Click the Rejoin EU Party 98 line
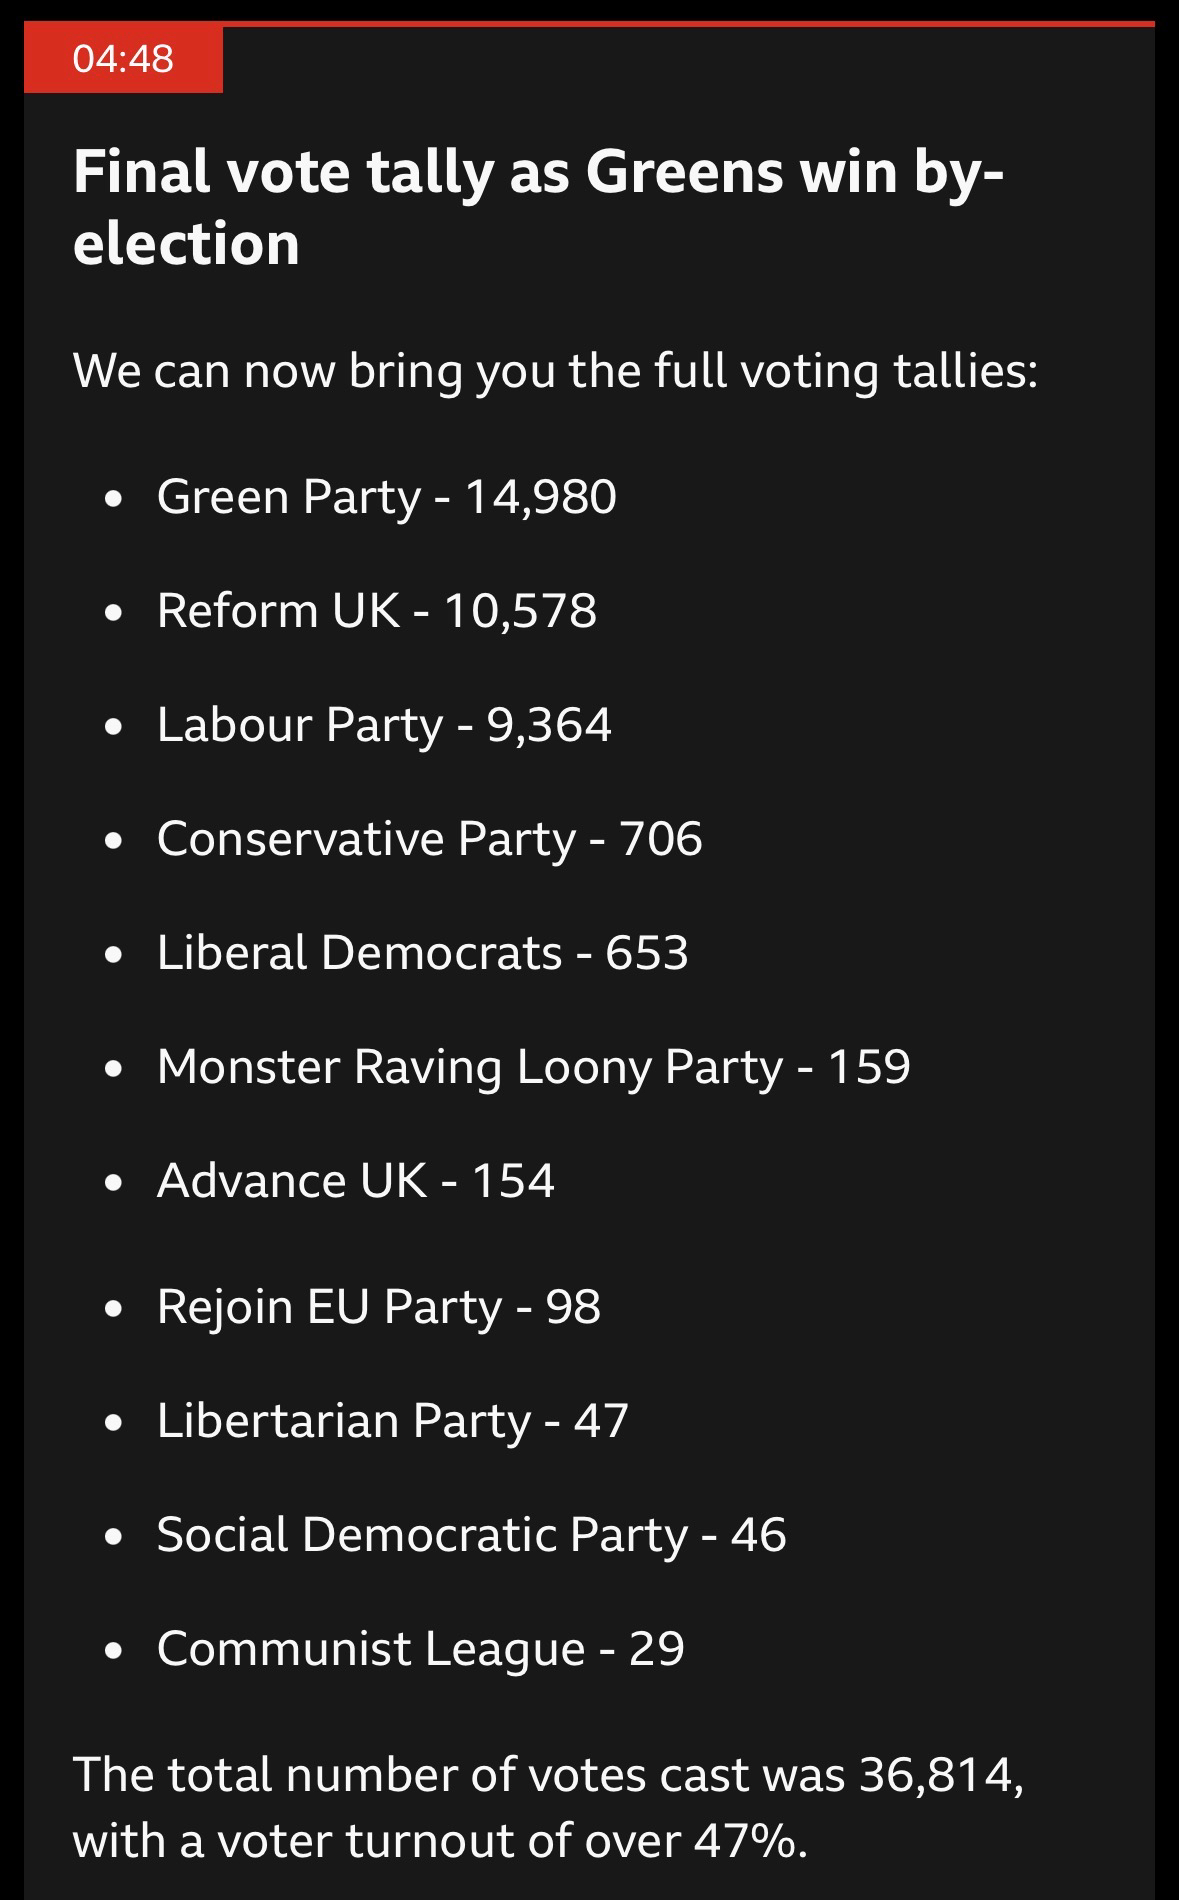This screenshot has width=1179, height=1900. [378, 1307]
